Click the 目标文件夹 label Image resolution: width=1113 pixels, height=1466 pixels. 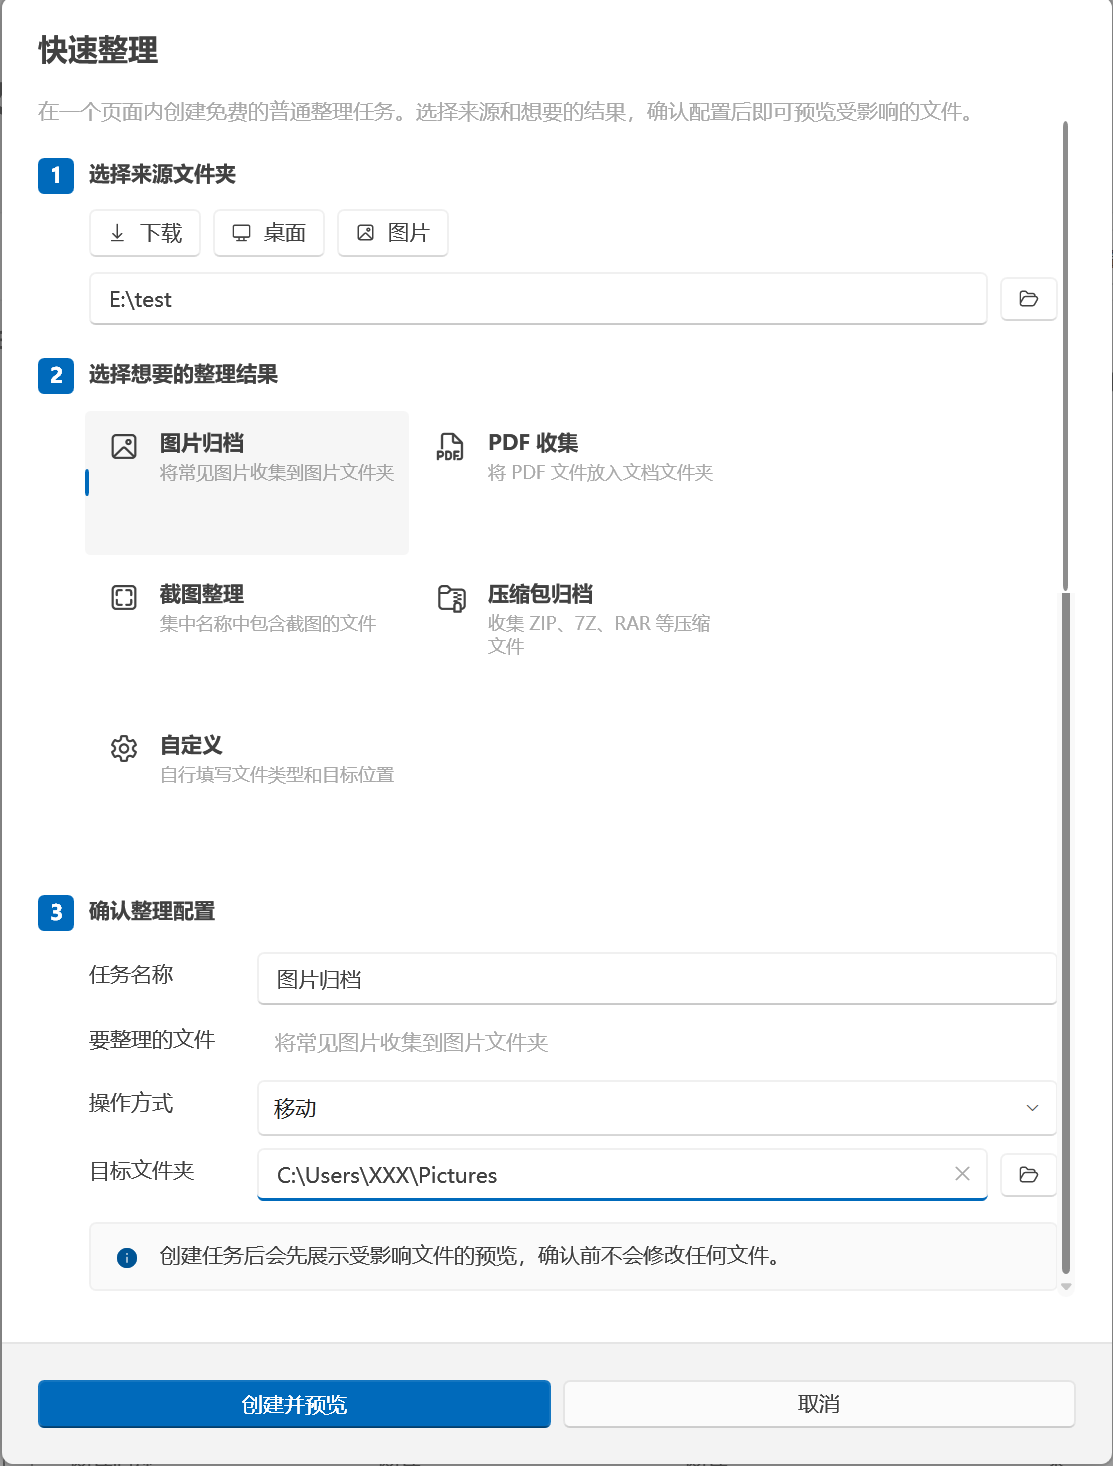coord(141,1170)
